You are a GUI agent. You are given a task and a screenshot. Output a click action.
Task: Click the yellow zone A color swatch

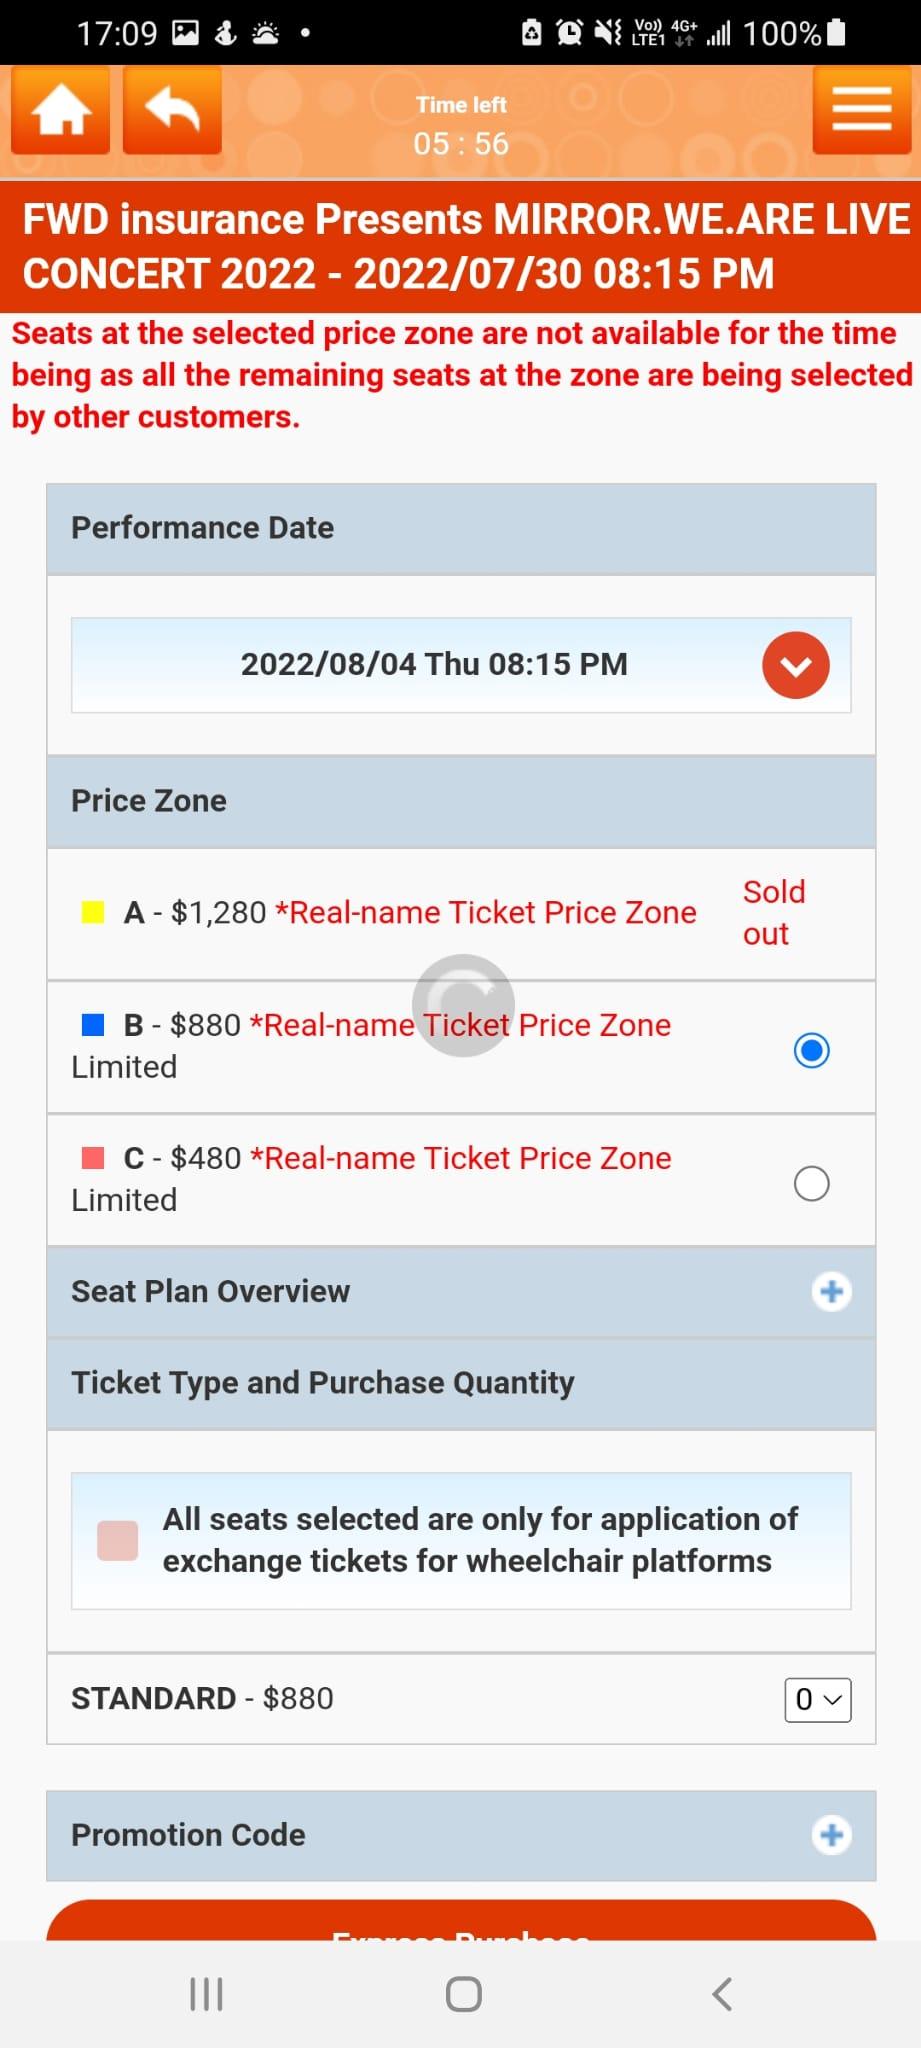point(93,912)
